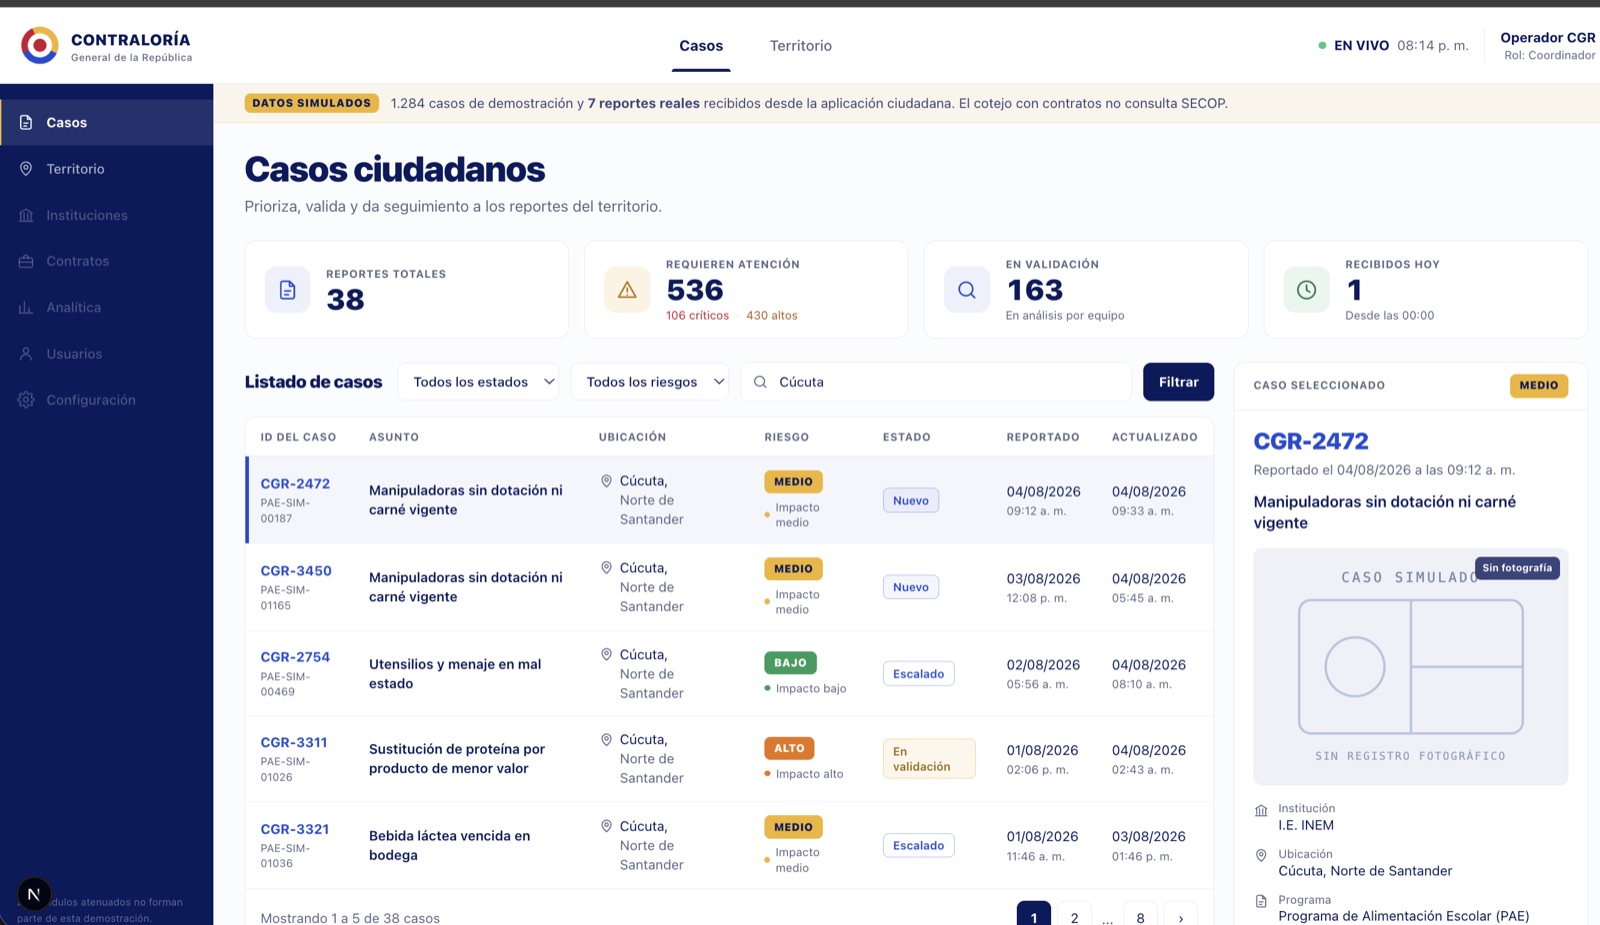Click the search magnifier icon in search field
The width and height of the screenshot is (1600, 925).
click(x=760, y=382)
